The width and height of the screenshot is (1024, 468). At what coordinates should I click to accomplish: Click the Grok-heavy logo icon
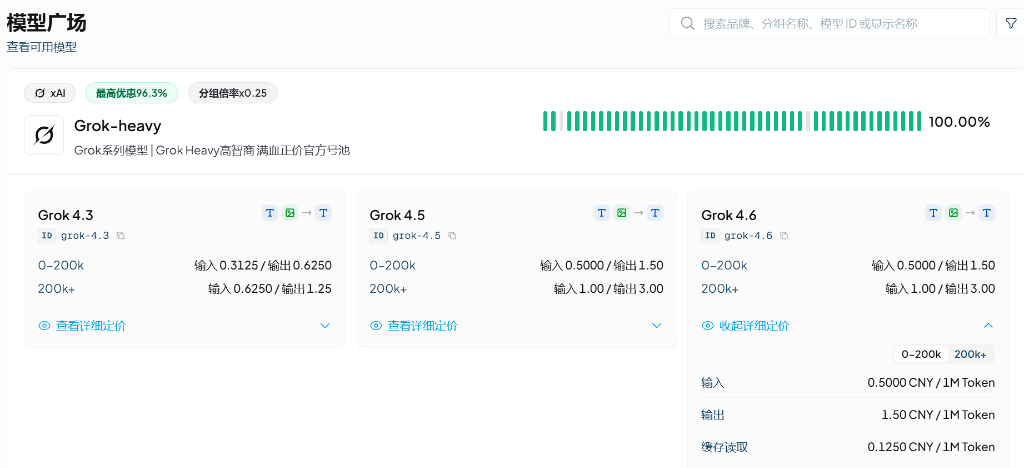coord(44,135)
